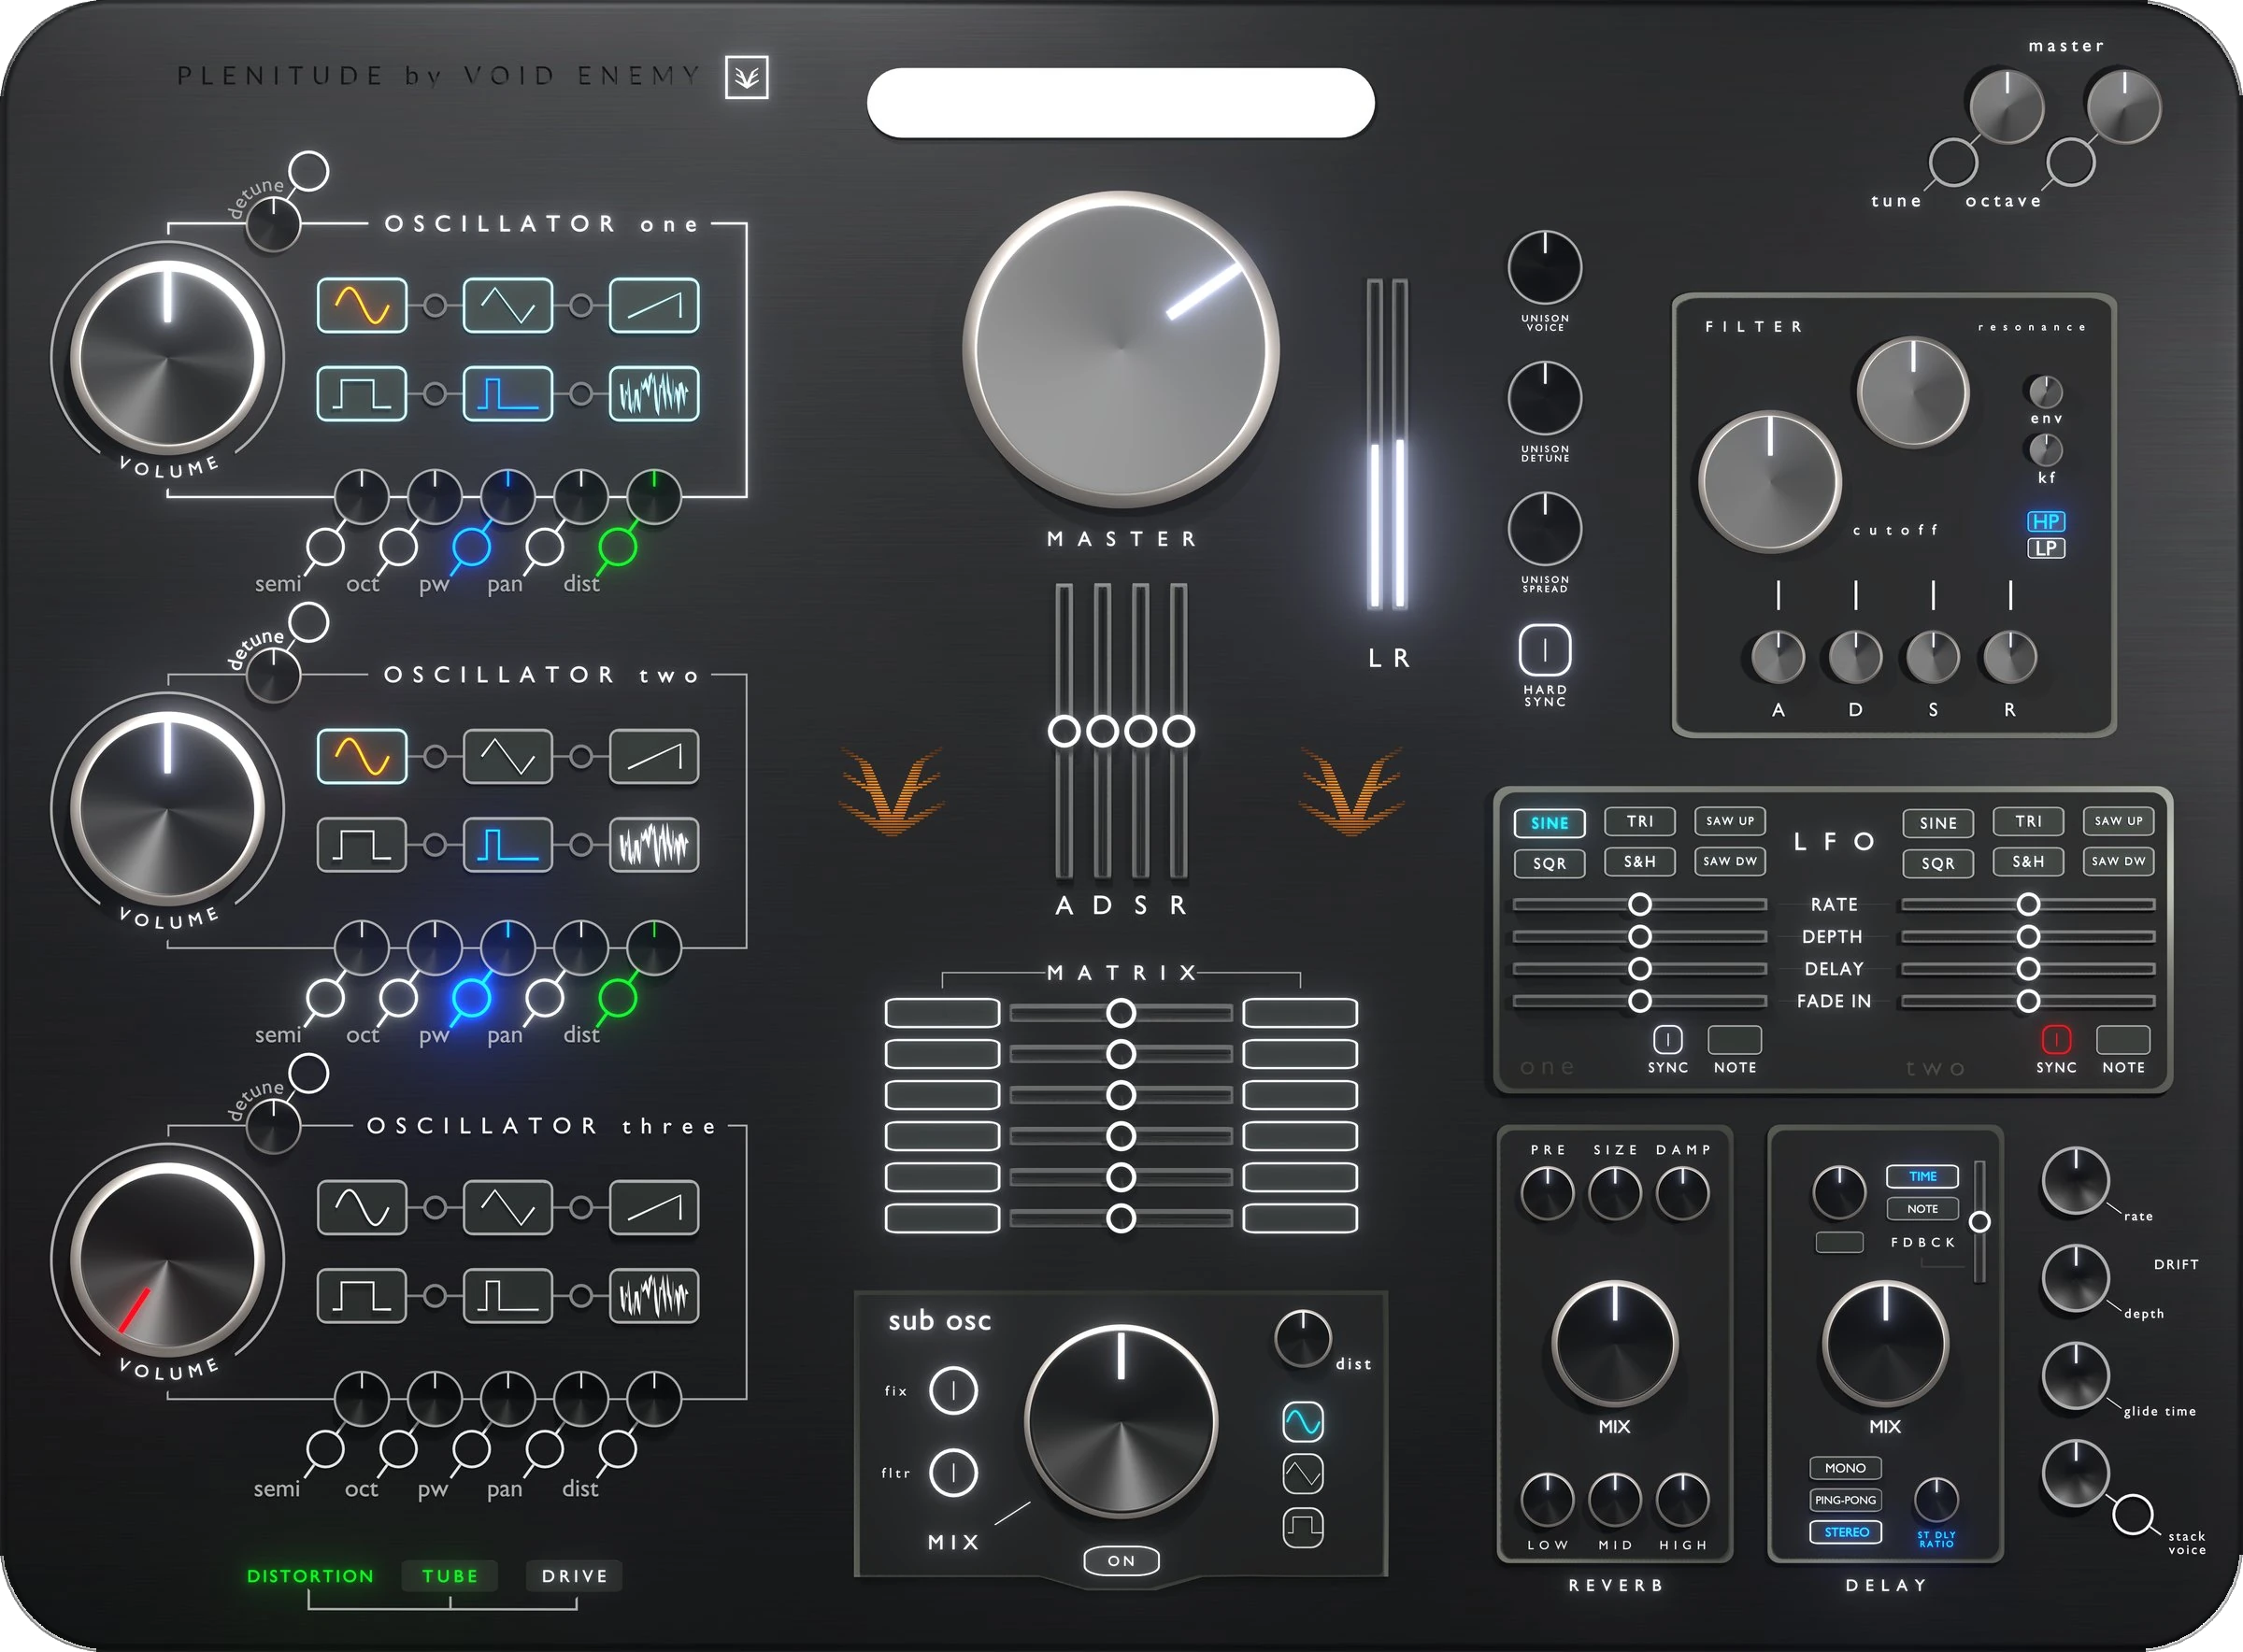Open first Matrix destination slot

pos(1300,1013)
